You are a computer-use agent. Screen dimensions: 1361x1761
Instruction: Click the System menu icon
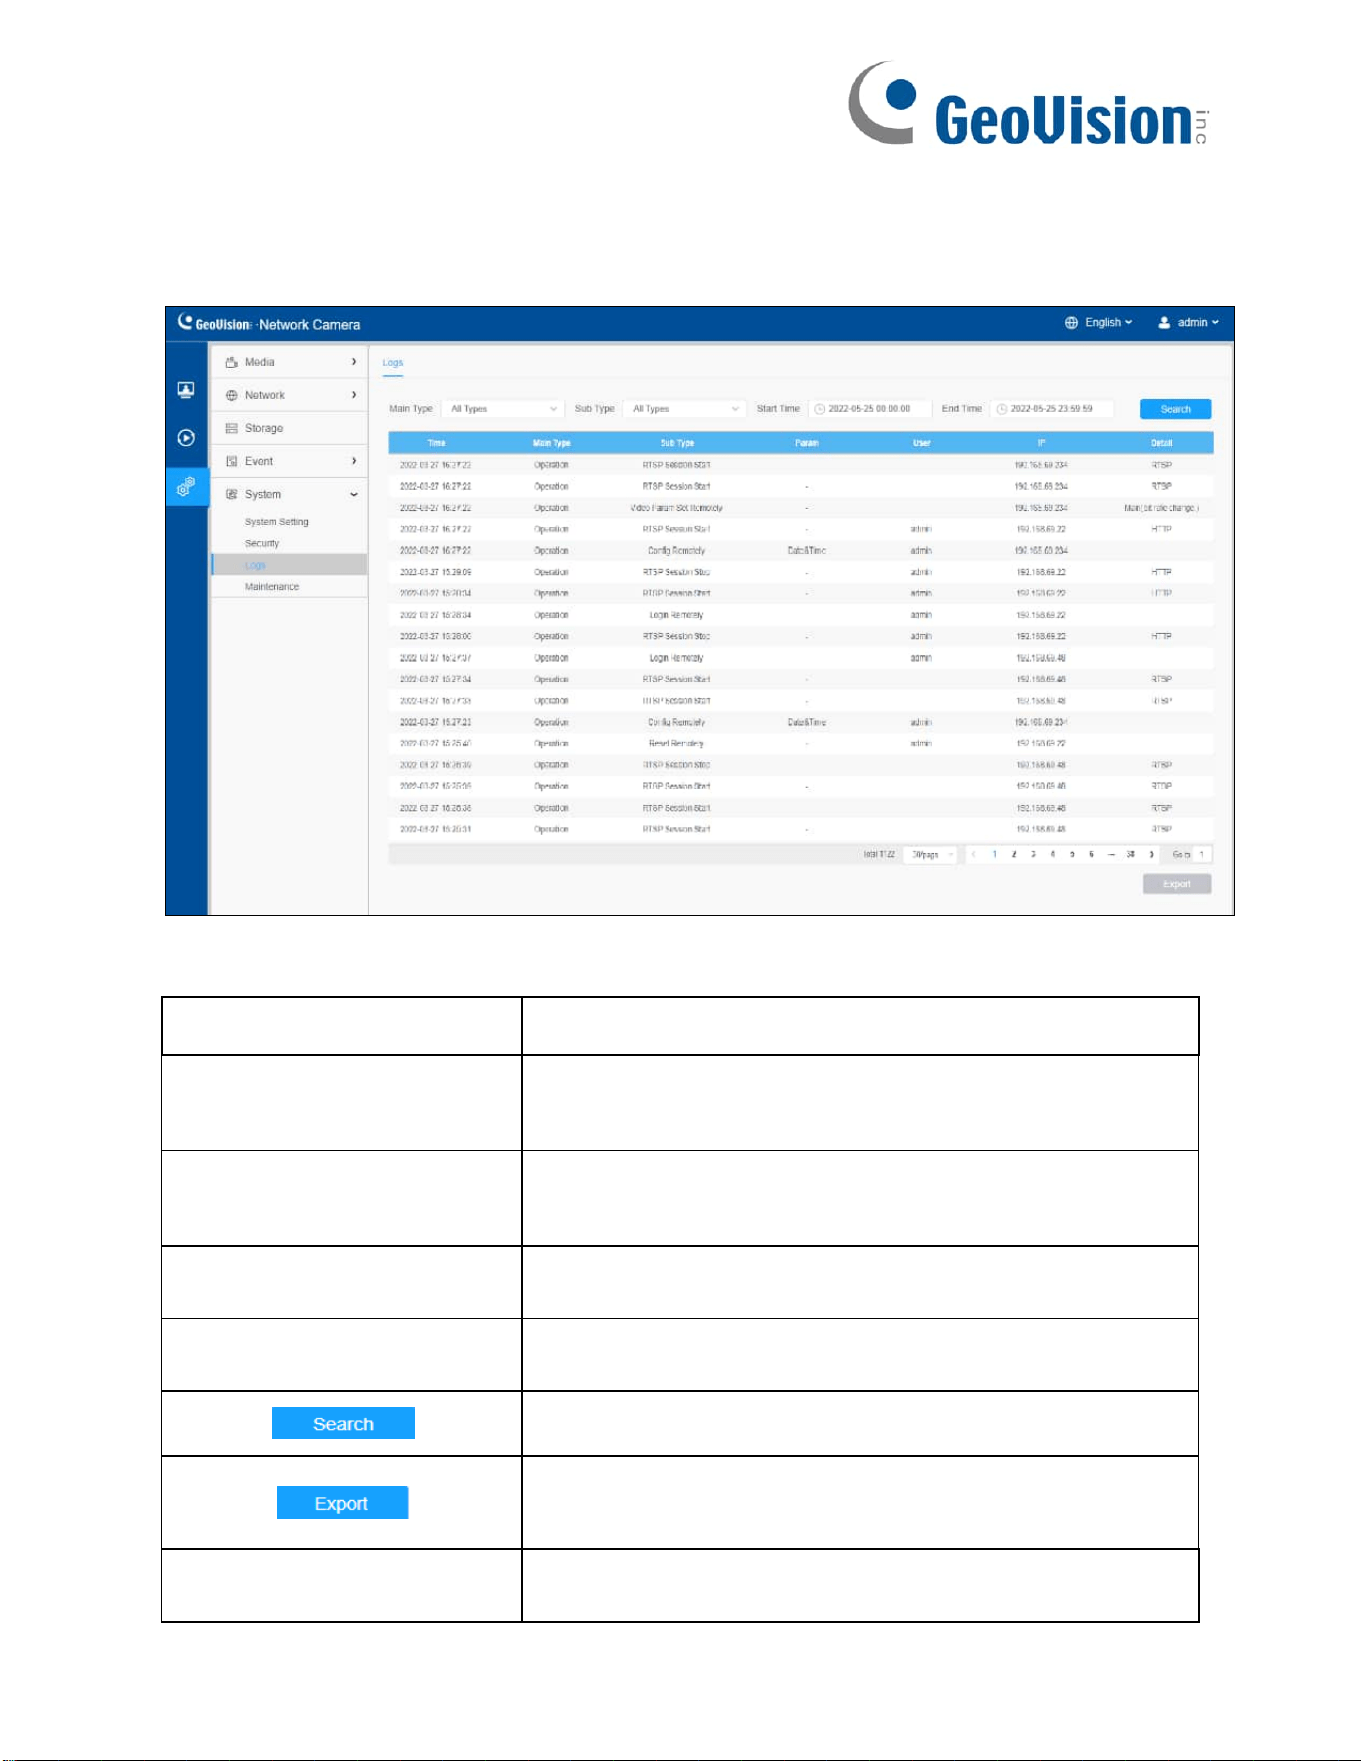pos(232,494)
